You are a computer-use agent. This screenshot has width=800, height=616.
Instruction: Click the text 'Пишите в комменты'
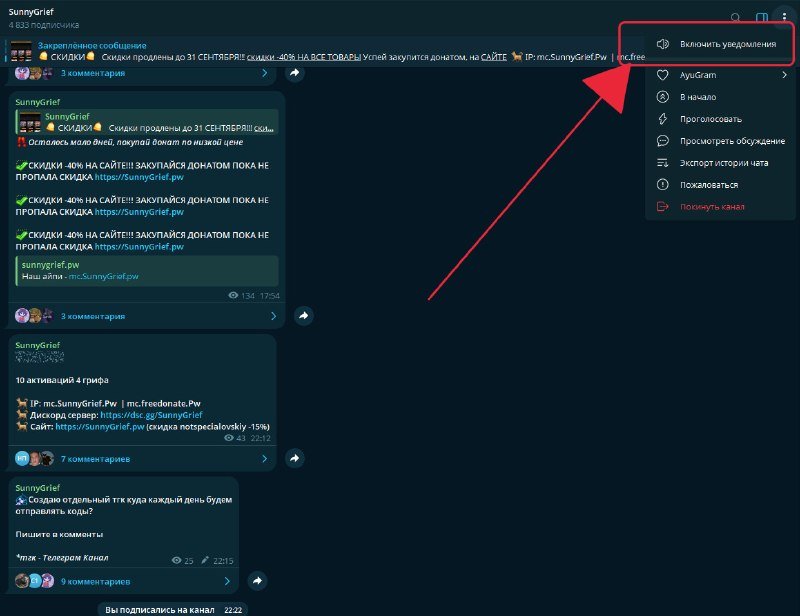tap(59, 534)
